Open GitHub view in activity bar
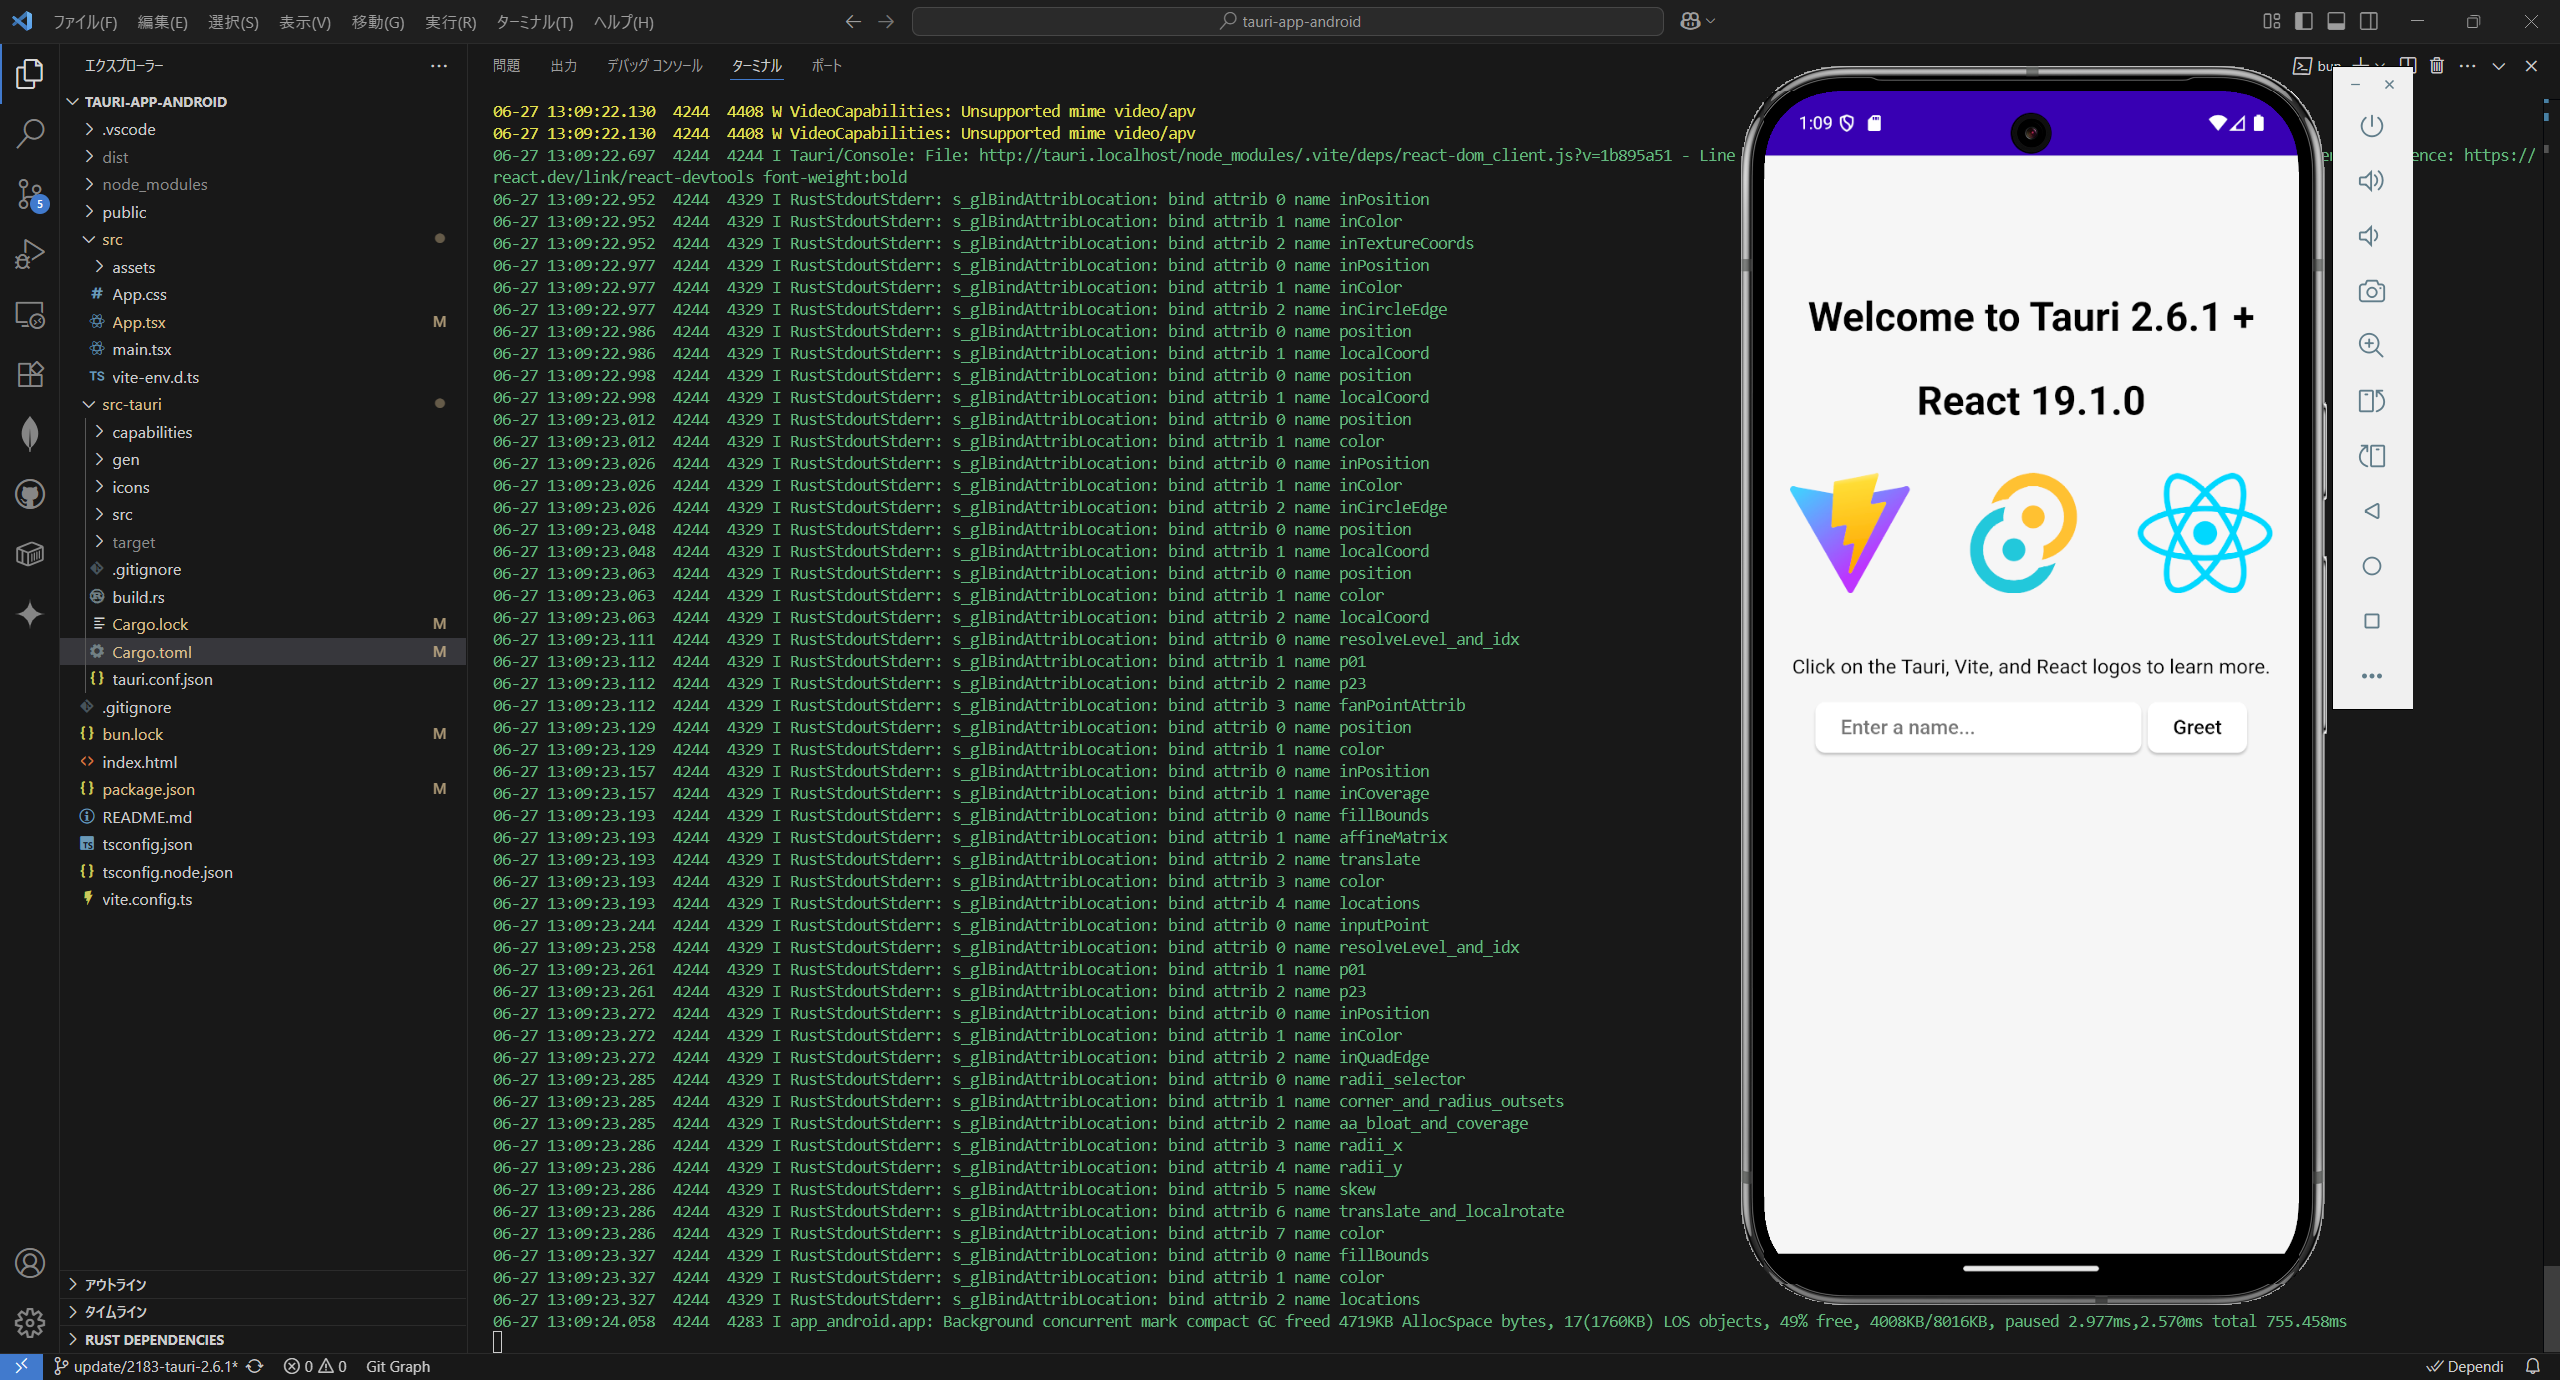The height and width of the screenshot is (1380, 2560). pos(30,494)
